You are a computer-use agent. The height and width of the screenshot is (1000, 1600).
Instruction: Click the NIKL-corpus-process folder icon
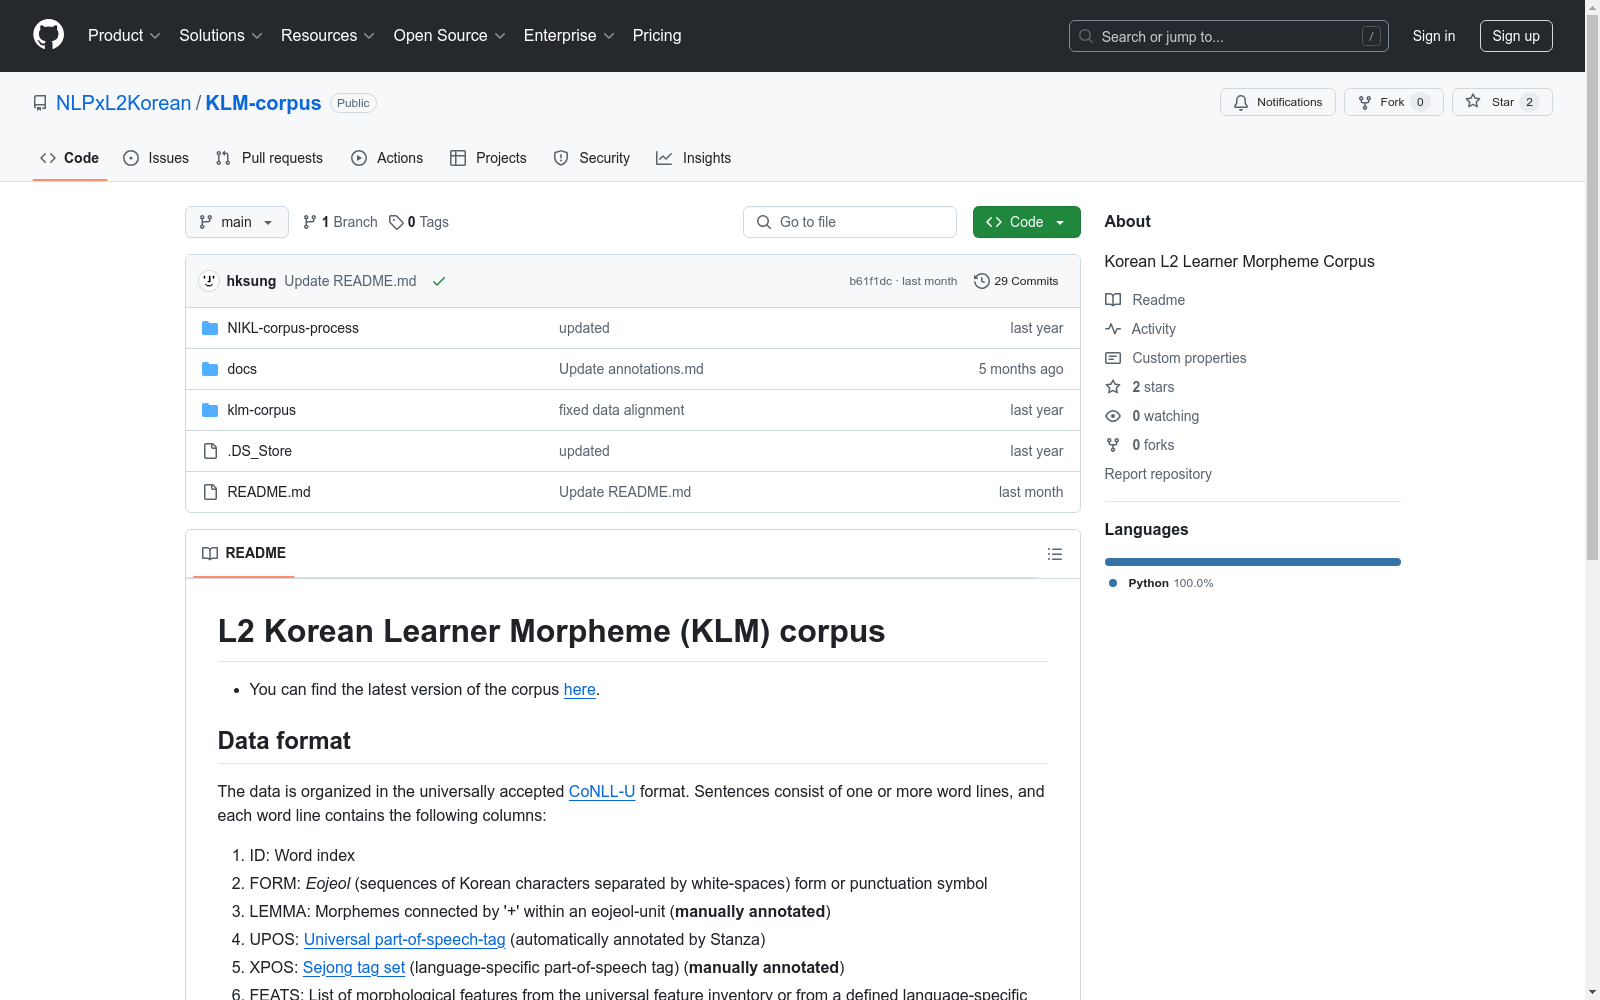(x=210, y=328)
